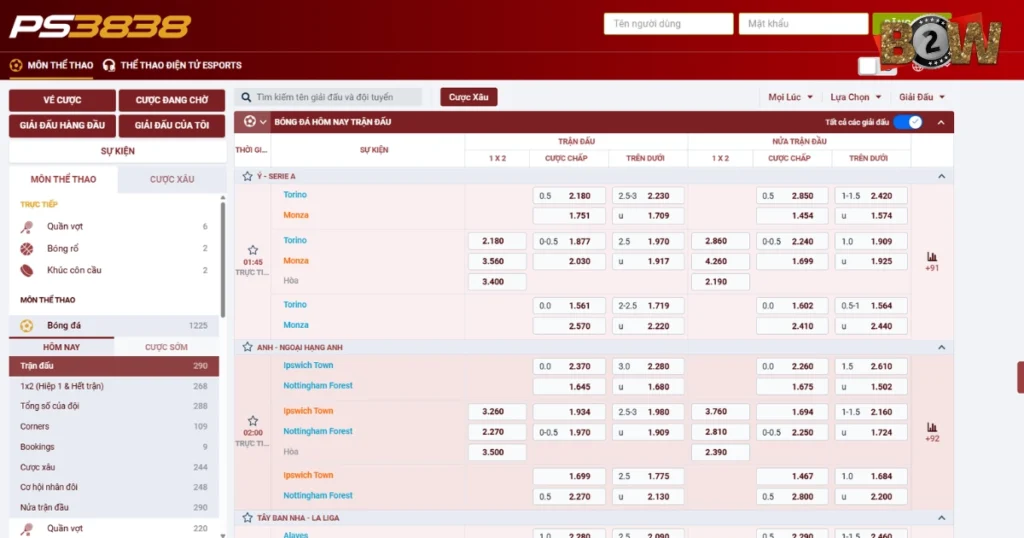
Task: Select the Corners market
Action: pos(114,426)
